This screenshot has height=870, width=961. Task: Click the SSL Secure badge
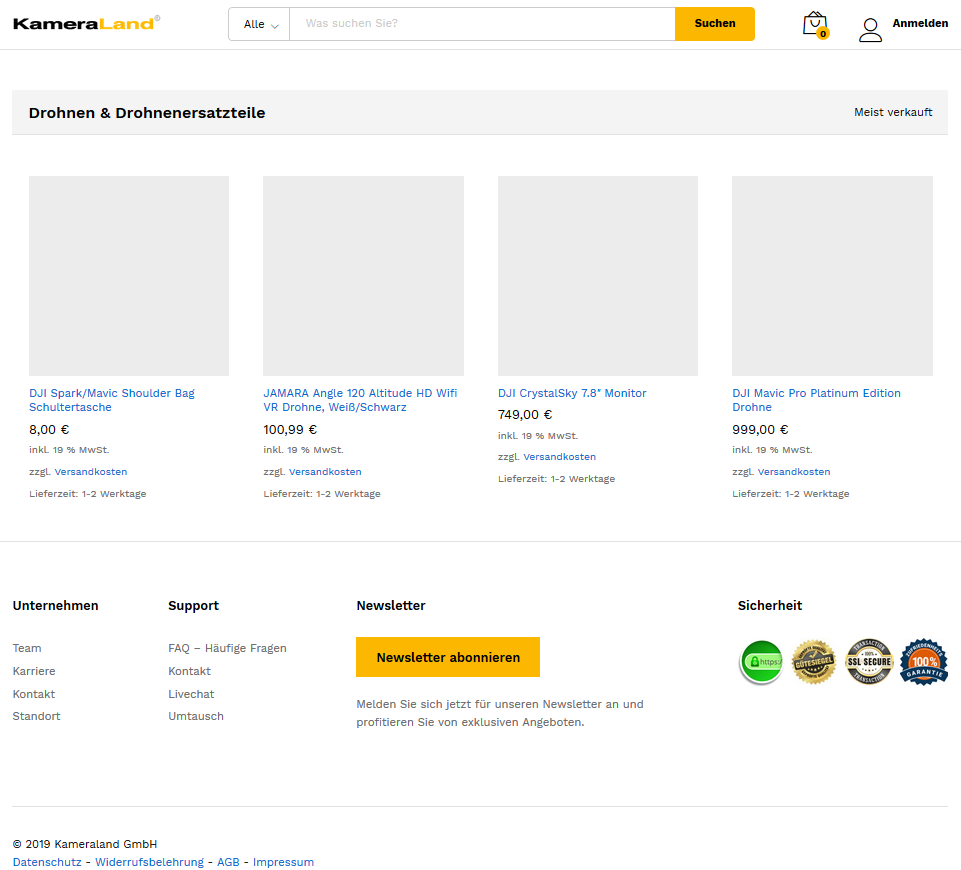click(869, 662)
